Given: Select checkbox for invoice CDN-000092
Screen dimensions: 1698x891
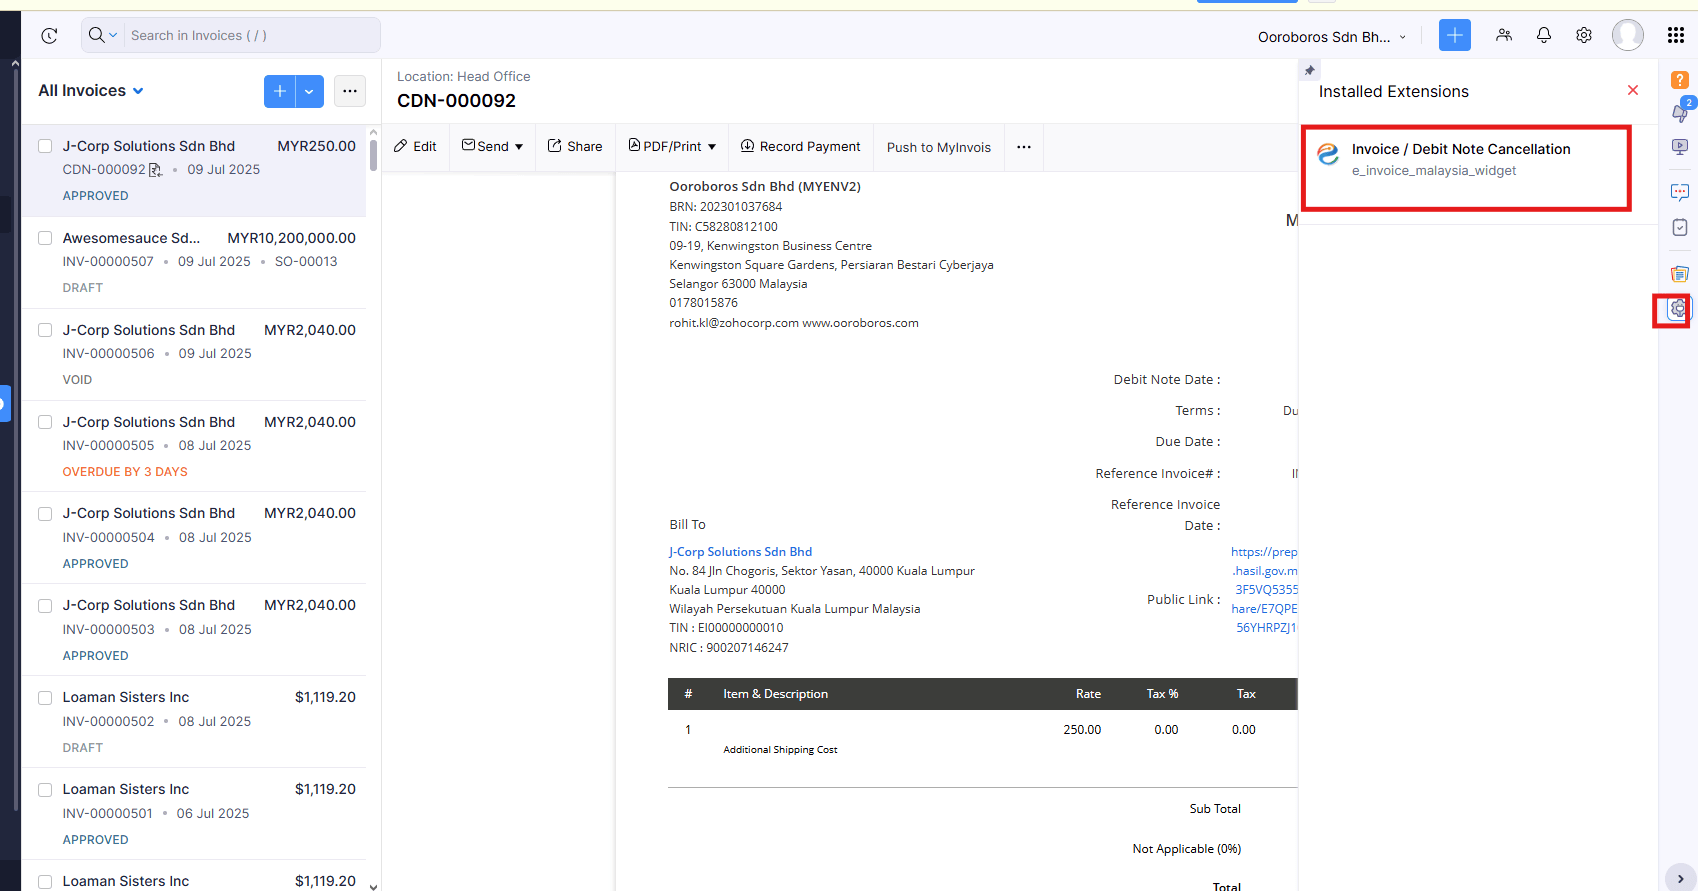Looking at the screenshot, I should coord(45,146).
